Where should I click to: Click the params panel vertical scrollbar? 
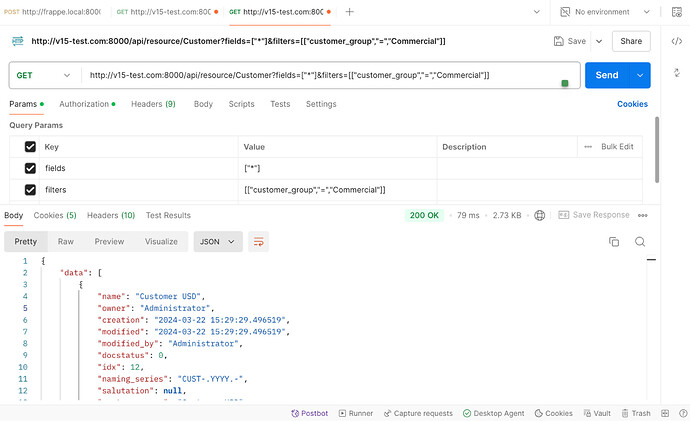657,150
